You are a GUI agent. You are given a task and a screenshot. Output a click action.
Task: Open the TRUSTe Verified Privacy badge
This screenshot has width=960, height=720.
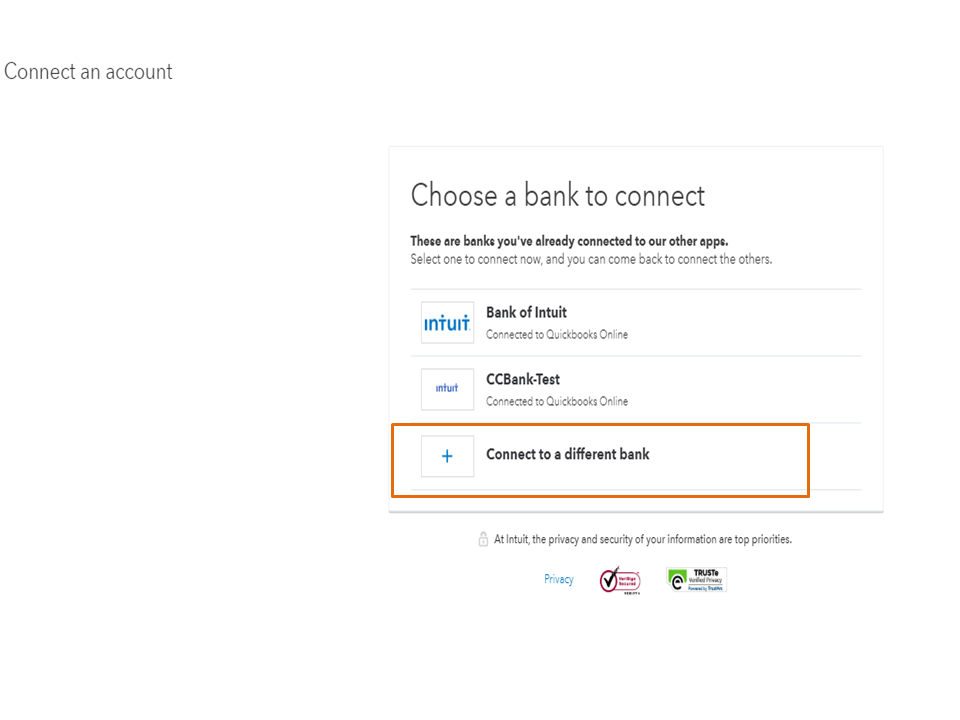tap(697, 580)
